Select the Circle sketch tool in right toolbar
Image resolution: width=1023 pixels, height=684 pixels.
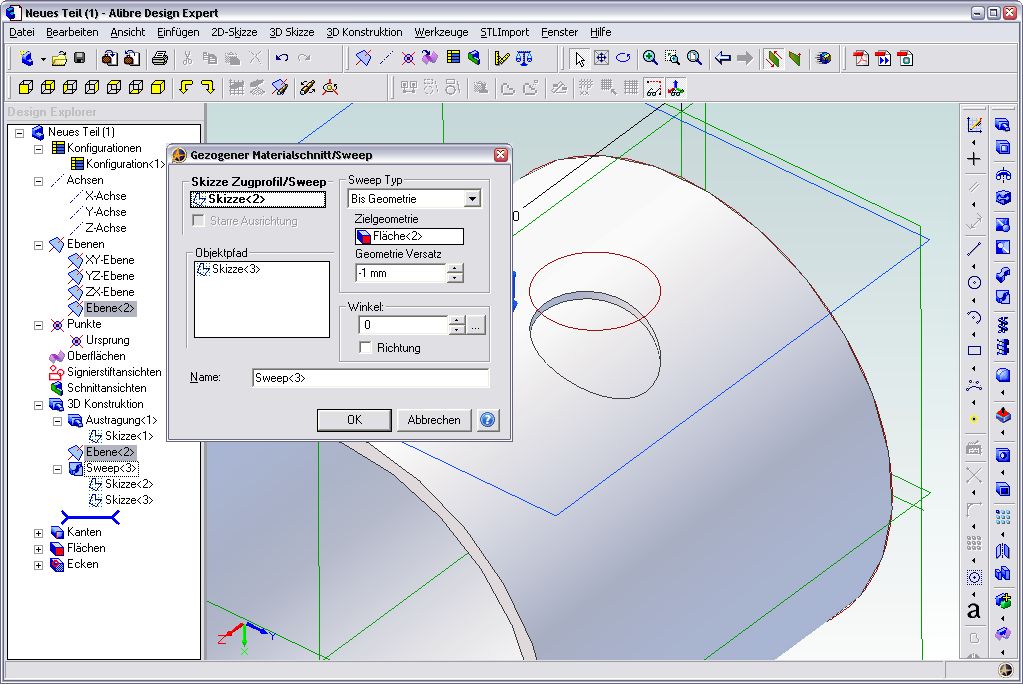974,283
